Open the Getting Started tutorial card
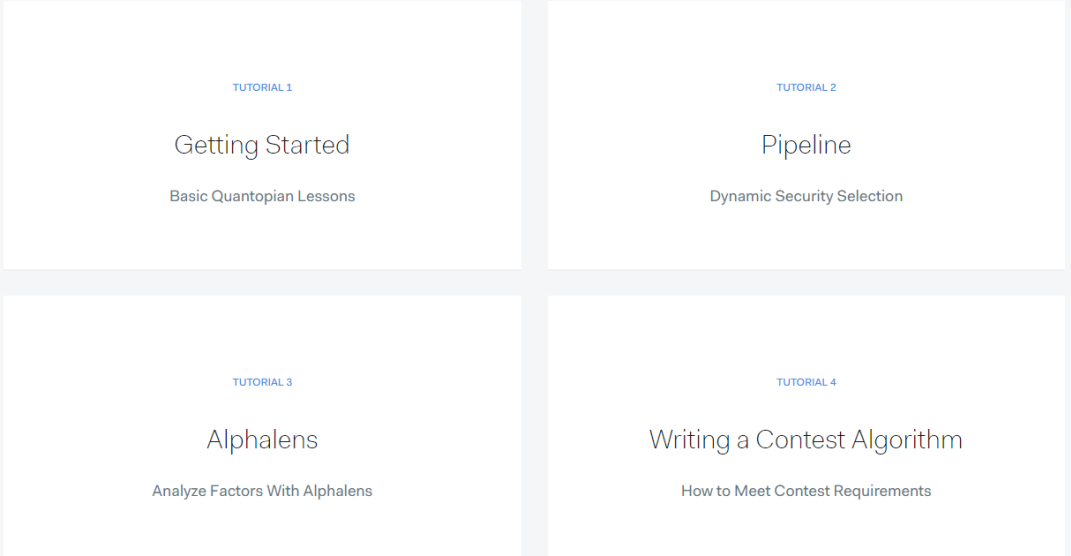The height and width of the screenshot is (556, 1071). [x=262, y=240]
